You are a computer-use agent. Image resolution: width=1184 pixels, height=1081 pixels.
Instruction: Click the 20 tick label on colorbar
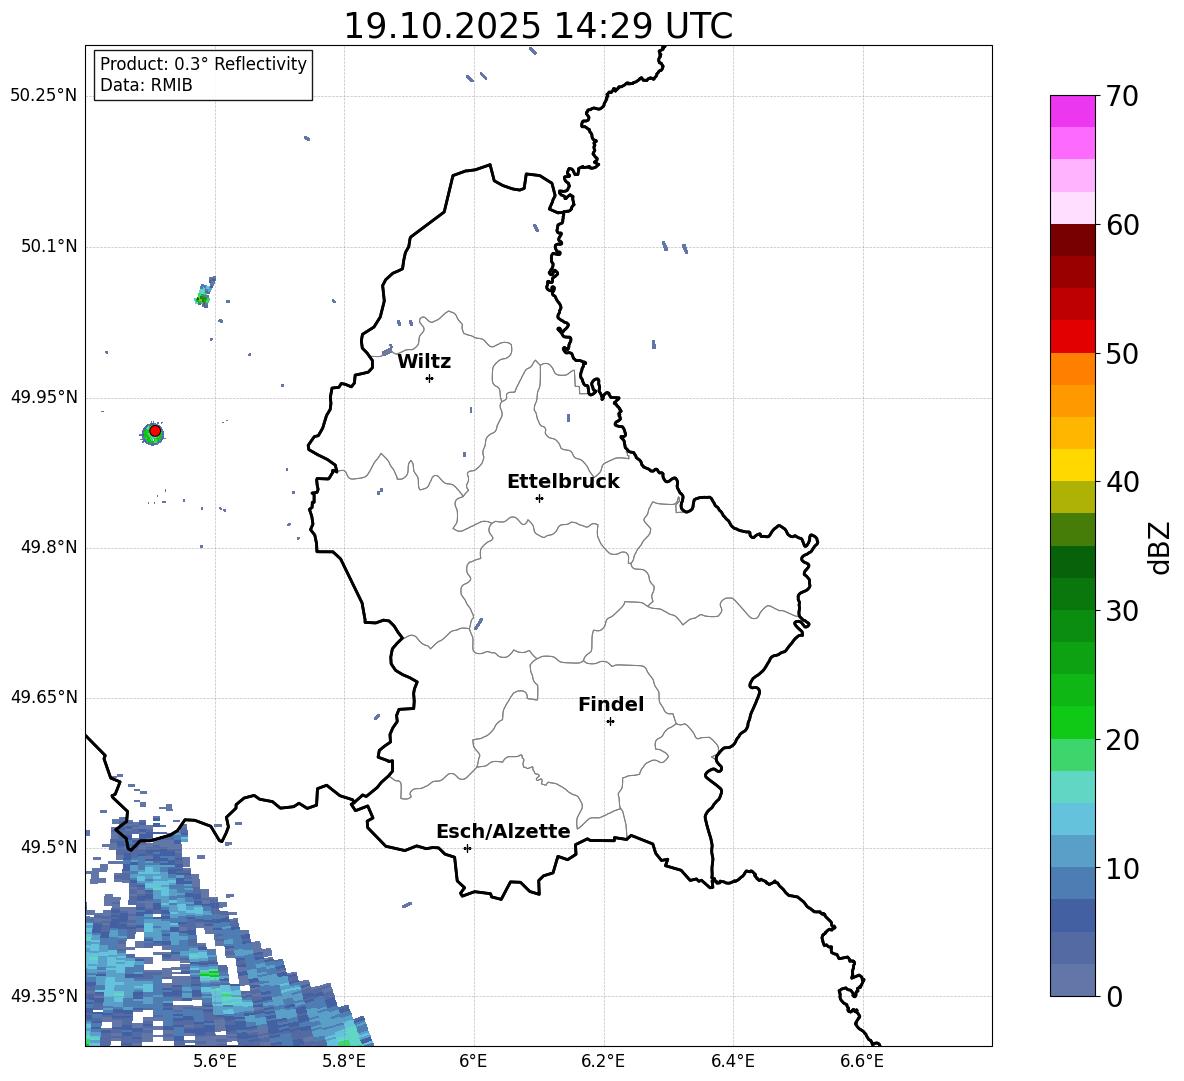coord(1121,740)
